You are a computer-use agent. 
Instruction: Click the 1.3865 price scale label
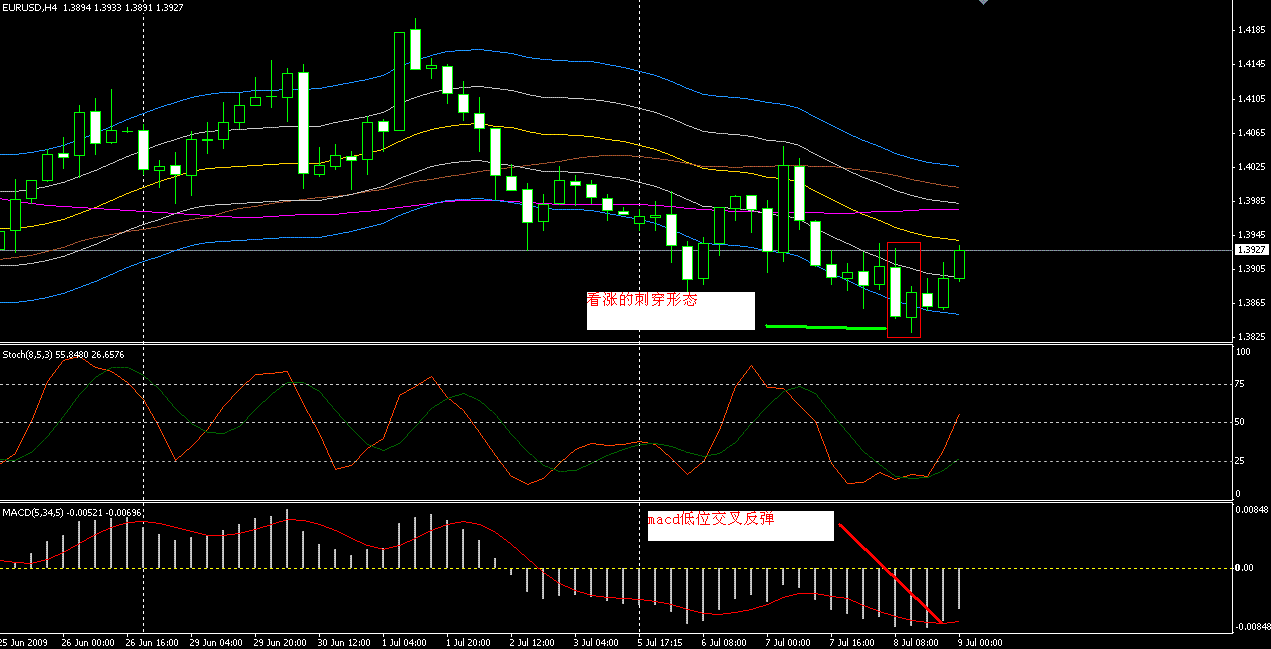click(1250, 303)
